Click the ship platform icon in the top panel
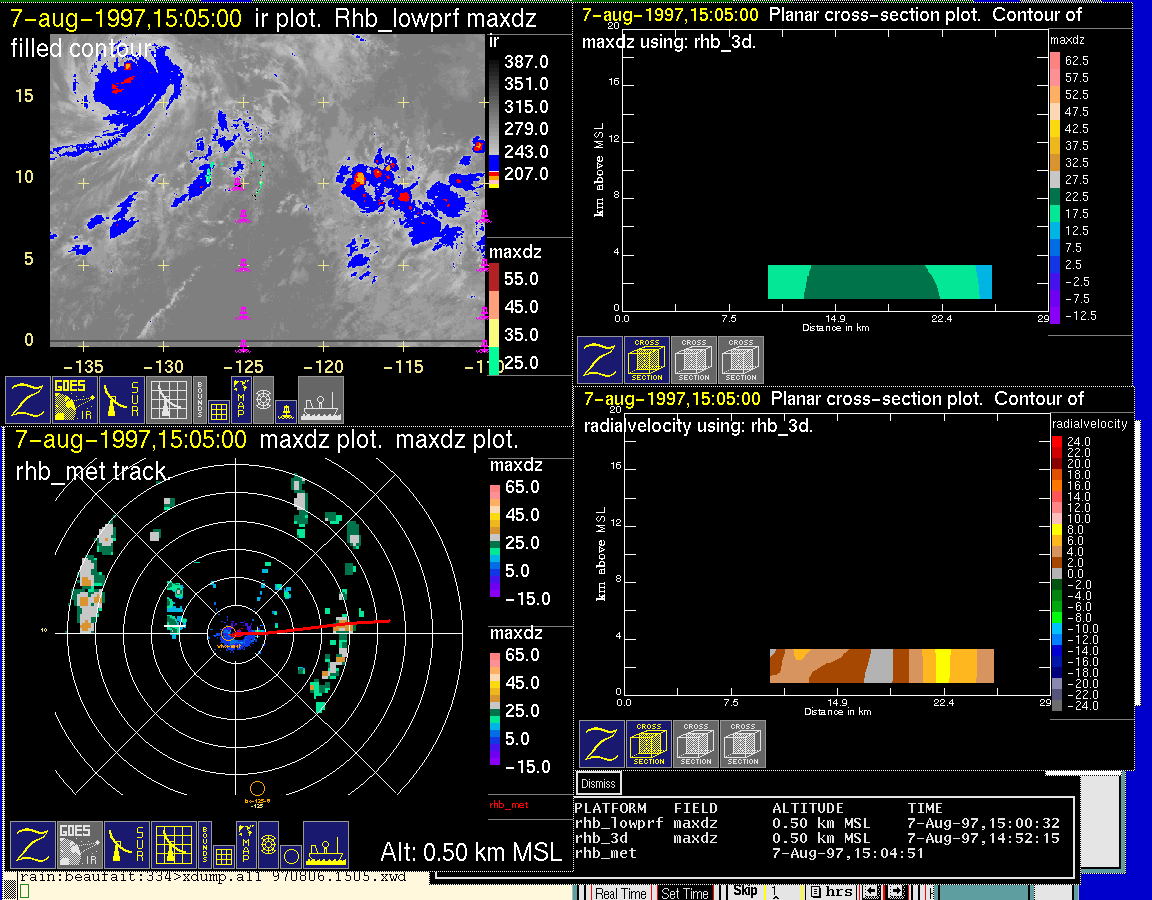Screen dimensions: 1152x900 point(320,399)
